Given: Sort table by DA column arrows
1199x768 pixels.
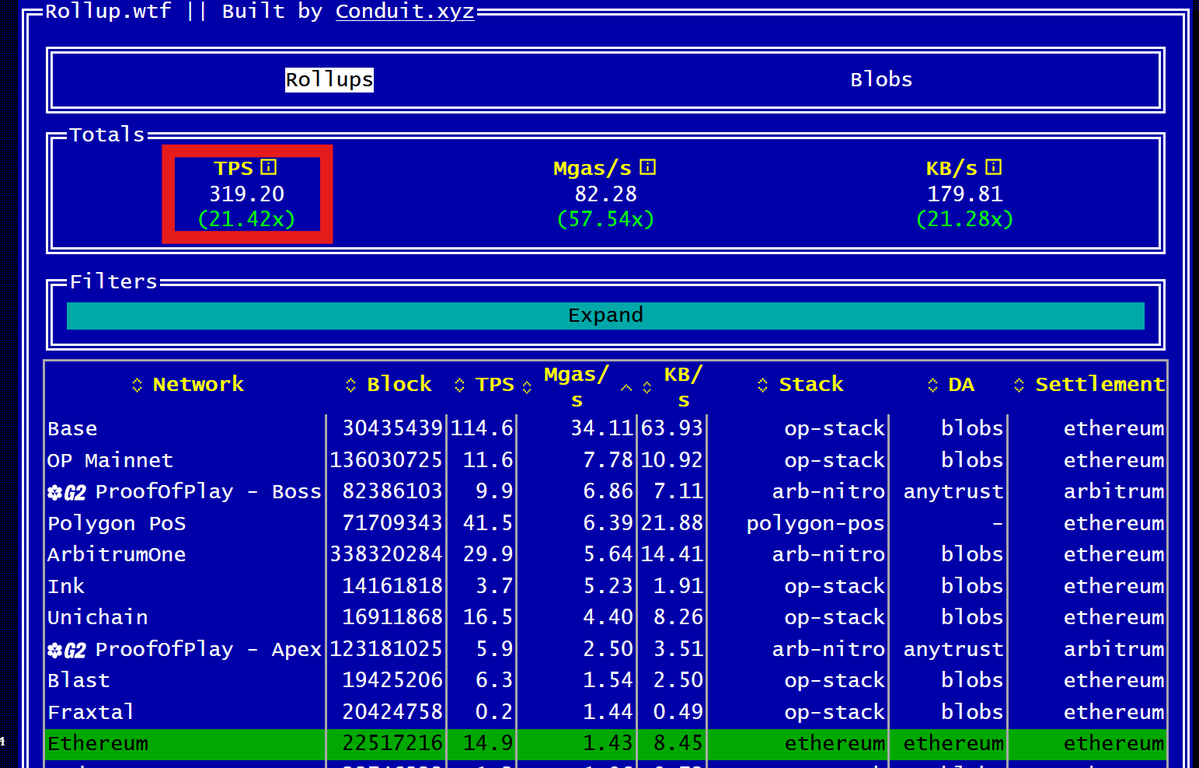Looking at the screenshot, I should coord(932,385).
